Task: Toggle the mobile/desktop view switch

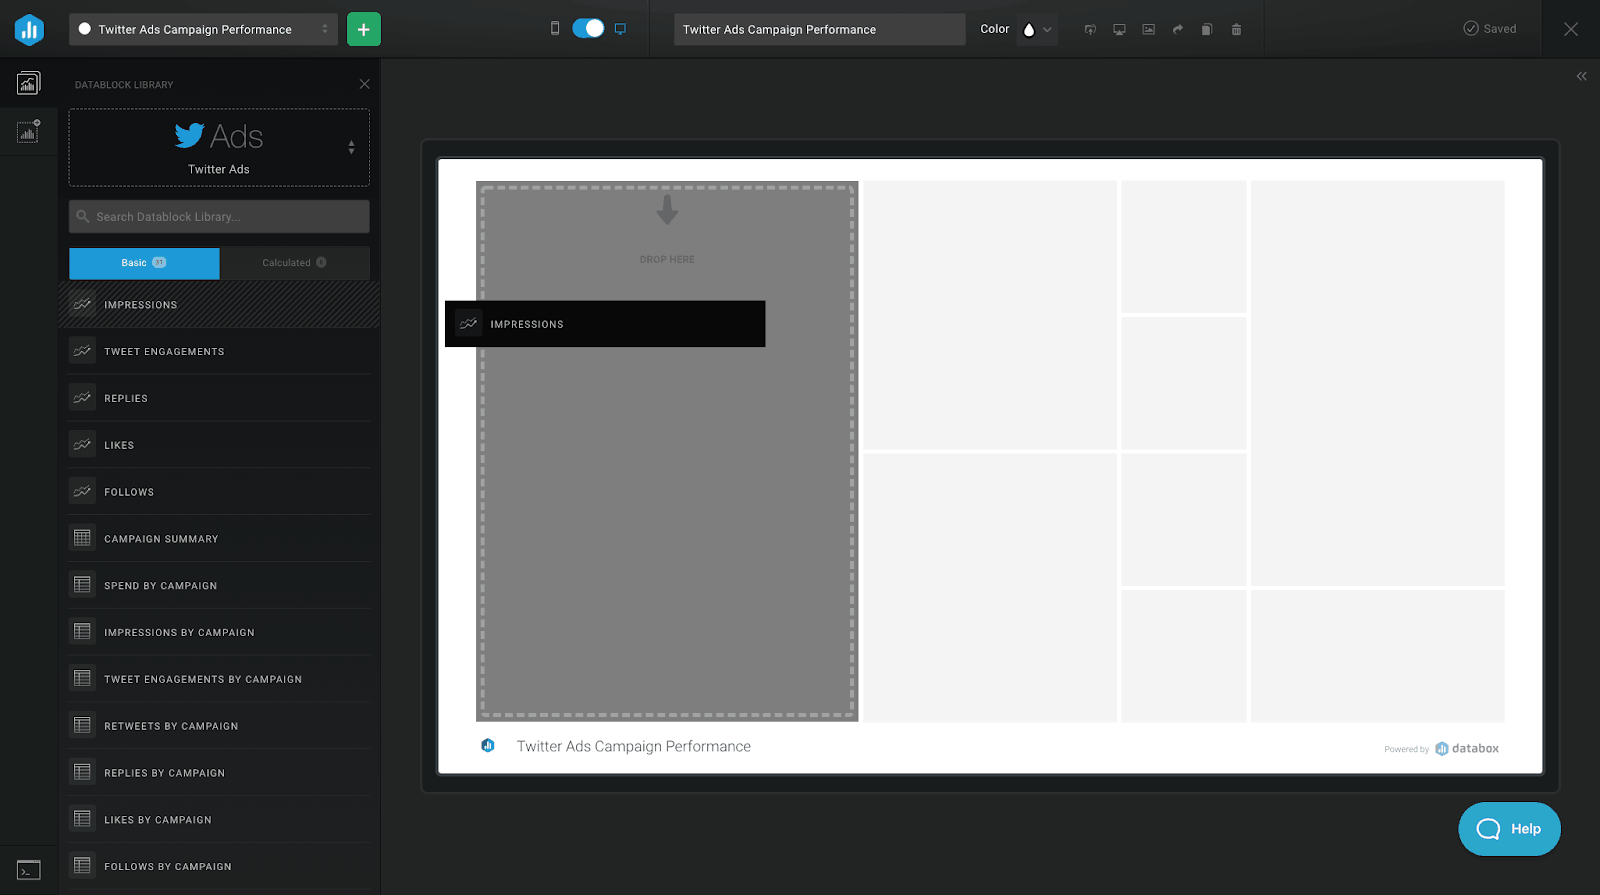Action: 588,29
